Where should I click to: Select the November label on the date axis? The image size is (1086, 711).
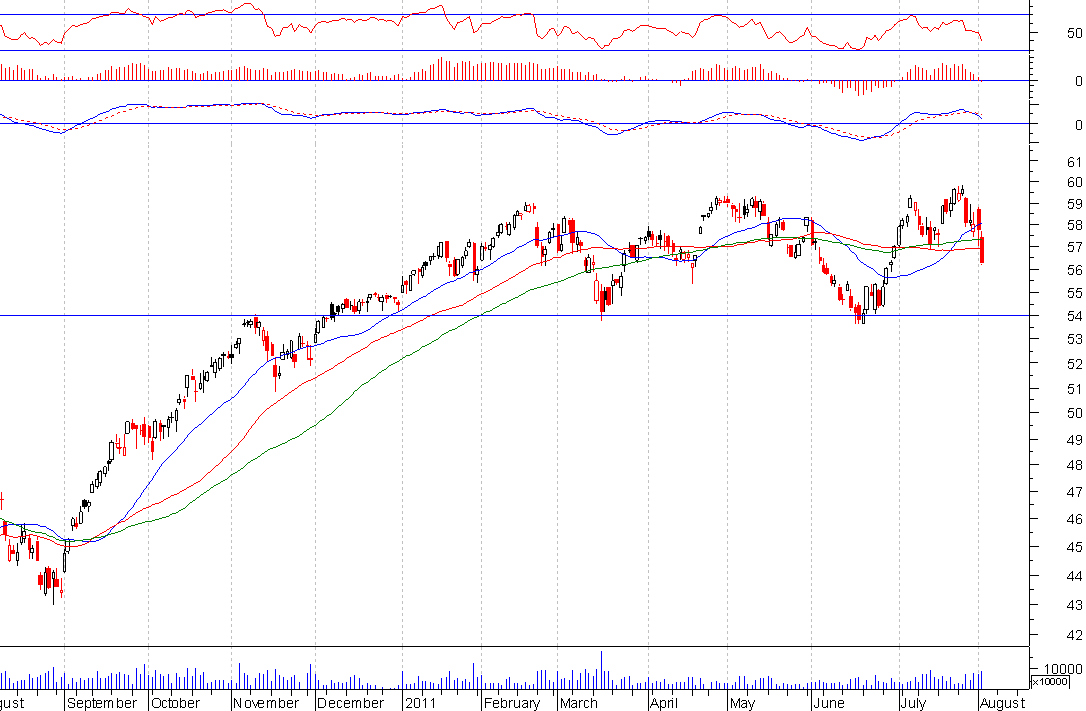pos(265,703)
